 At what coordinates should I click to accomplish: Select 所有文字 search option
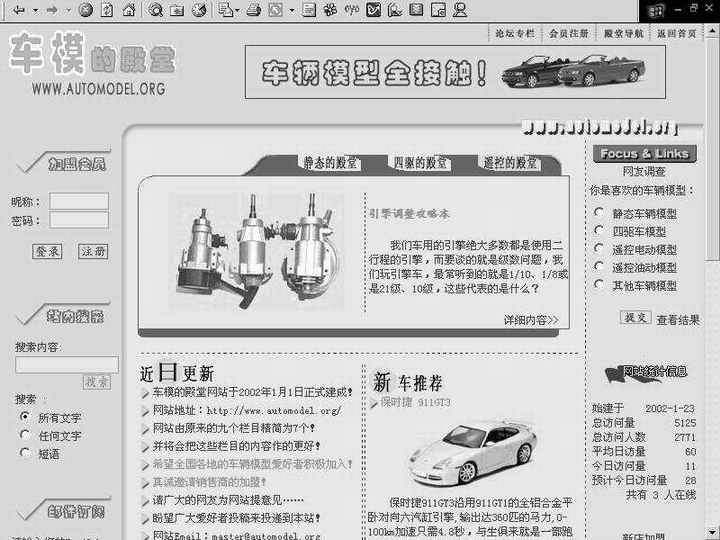pyautogui.click(x=25, y=417)
